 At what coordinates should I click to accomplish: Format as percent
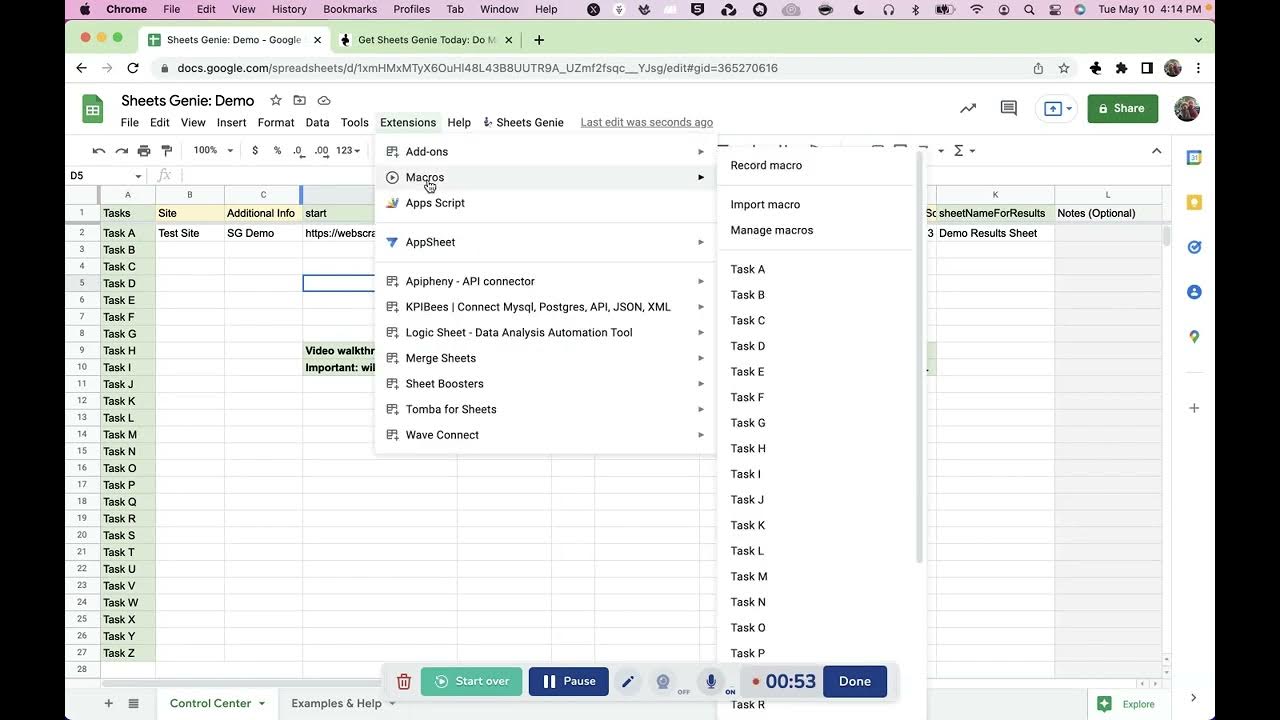click(277, 151)
